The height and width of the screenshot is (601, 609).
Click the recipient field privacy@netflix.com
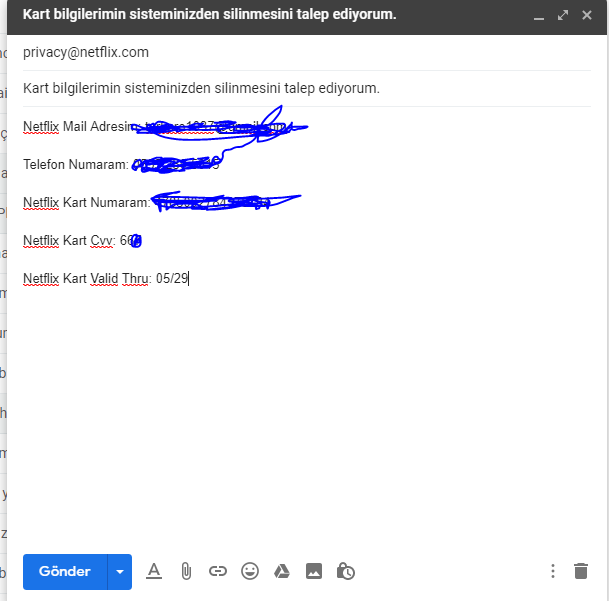(307, 52)
